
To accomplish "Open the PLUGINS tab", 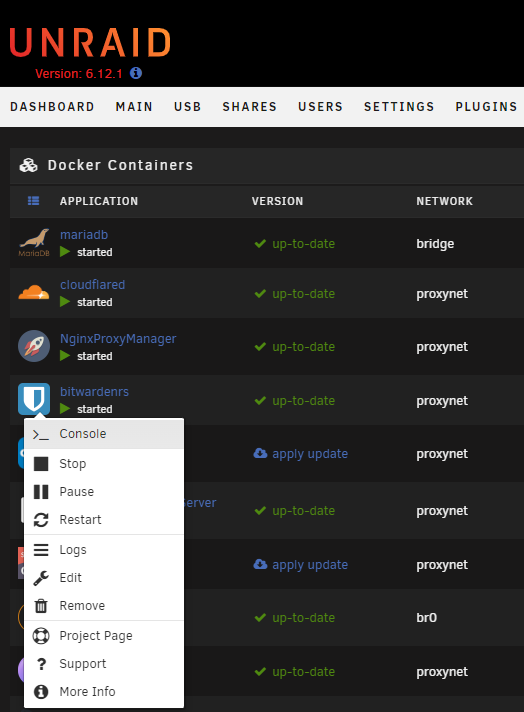I will [x=486, y=107].
